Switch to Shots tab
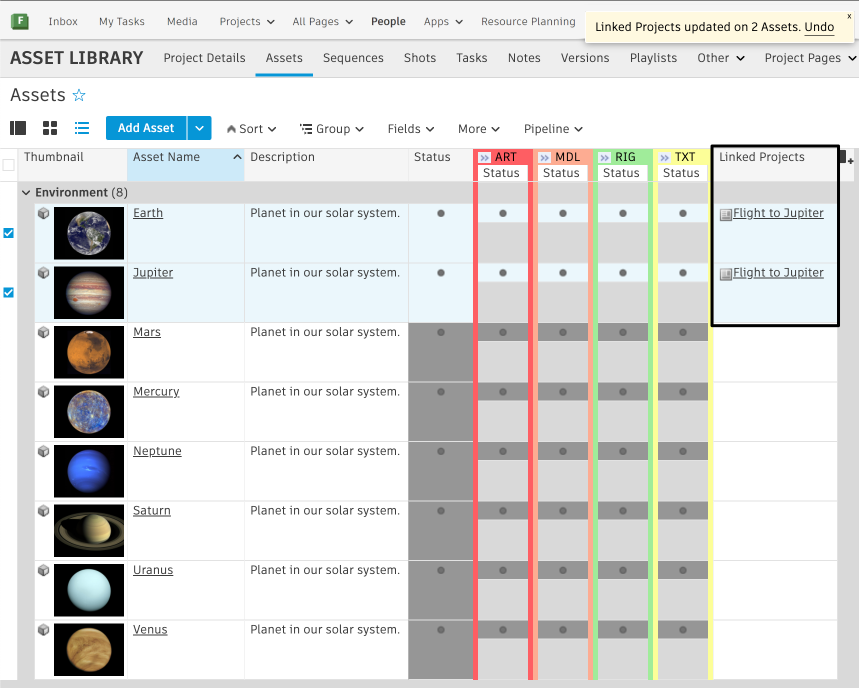859x688 pixels. click(x=420, y=58)
